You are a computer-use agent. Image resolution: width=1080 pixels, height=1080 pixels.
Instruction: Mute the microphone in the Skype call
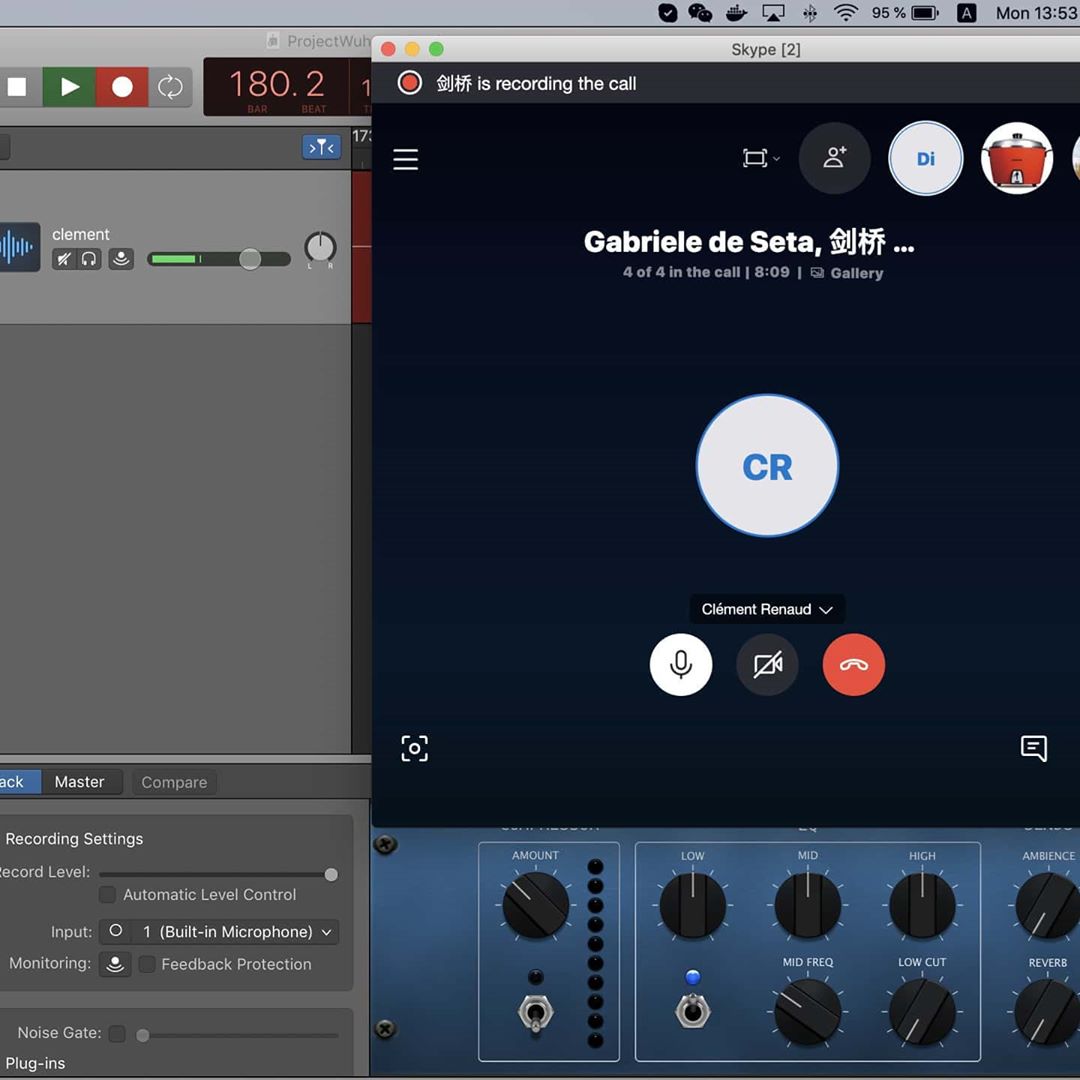pyautogui.click(x=681, y=665)
